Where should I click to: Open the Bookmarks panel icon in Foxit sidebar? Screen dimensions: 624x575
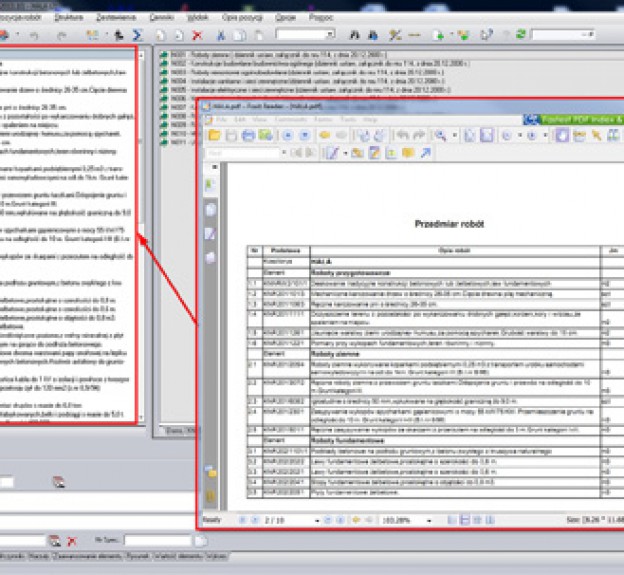[210, 185]
